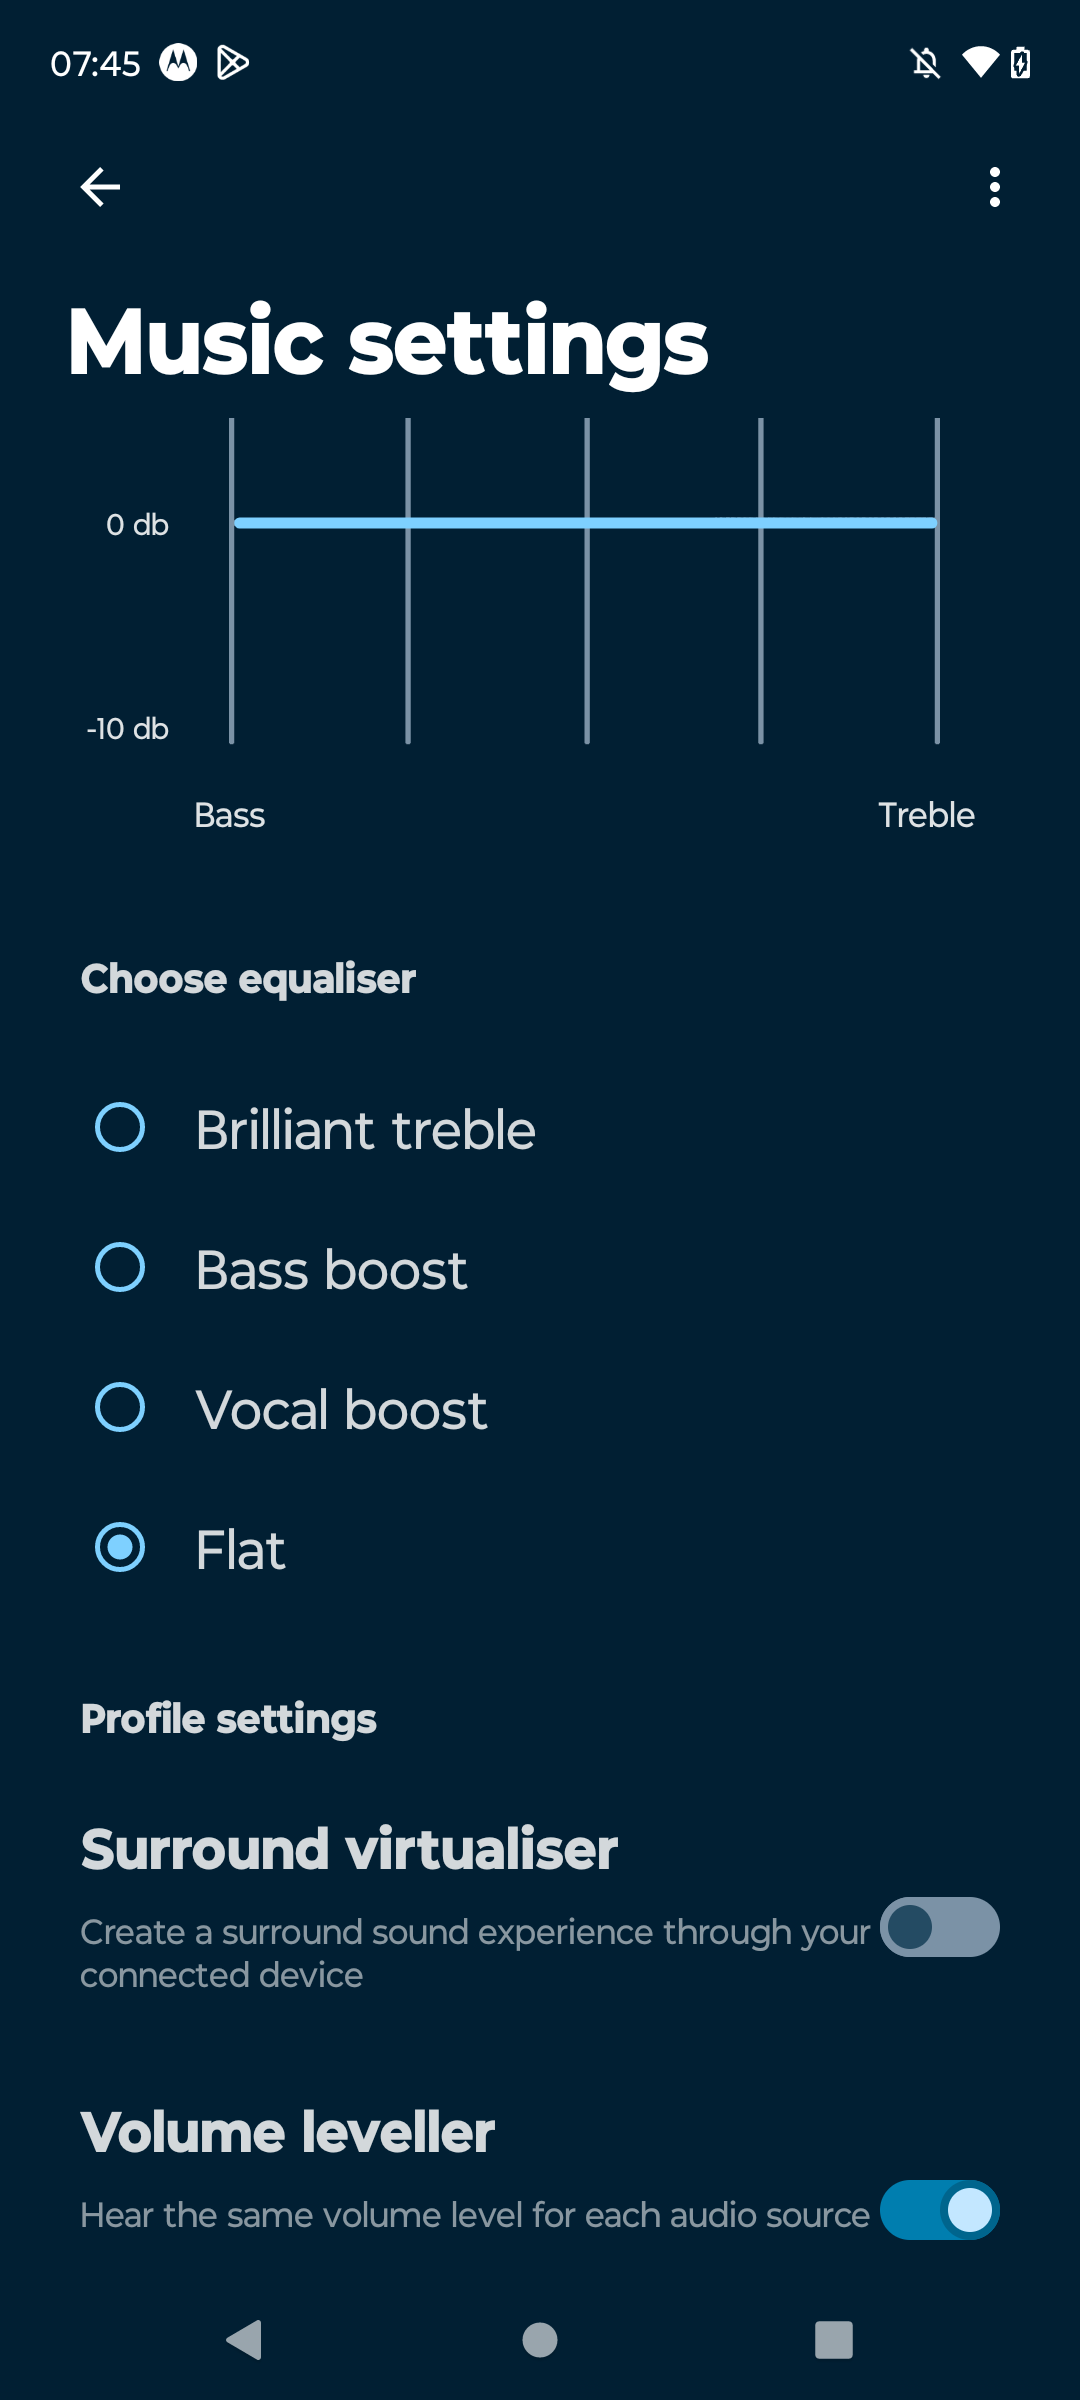Tap the Motorola icon in status bar
This screenshot has width=1080, height=2400.
pyautogui.click(x=178, y=63)
